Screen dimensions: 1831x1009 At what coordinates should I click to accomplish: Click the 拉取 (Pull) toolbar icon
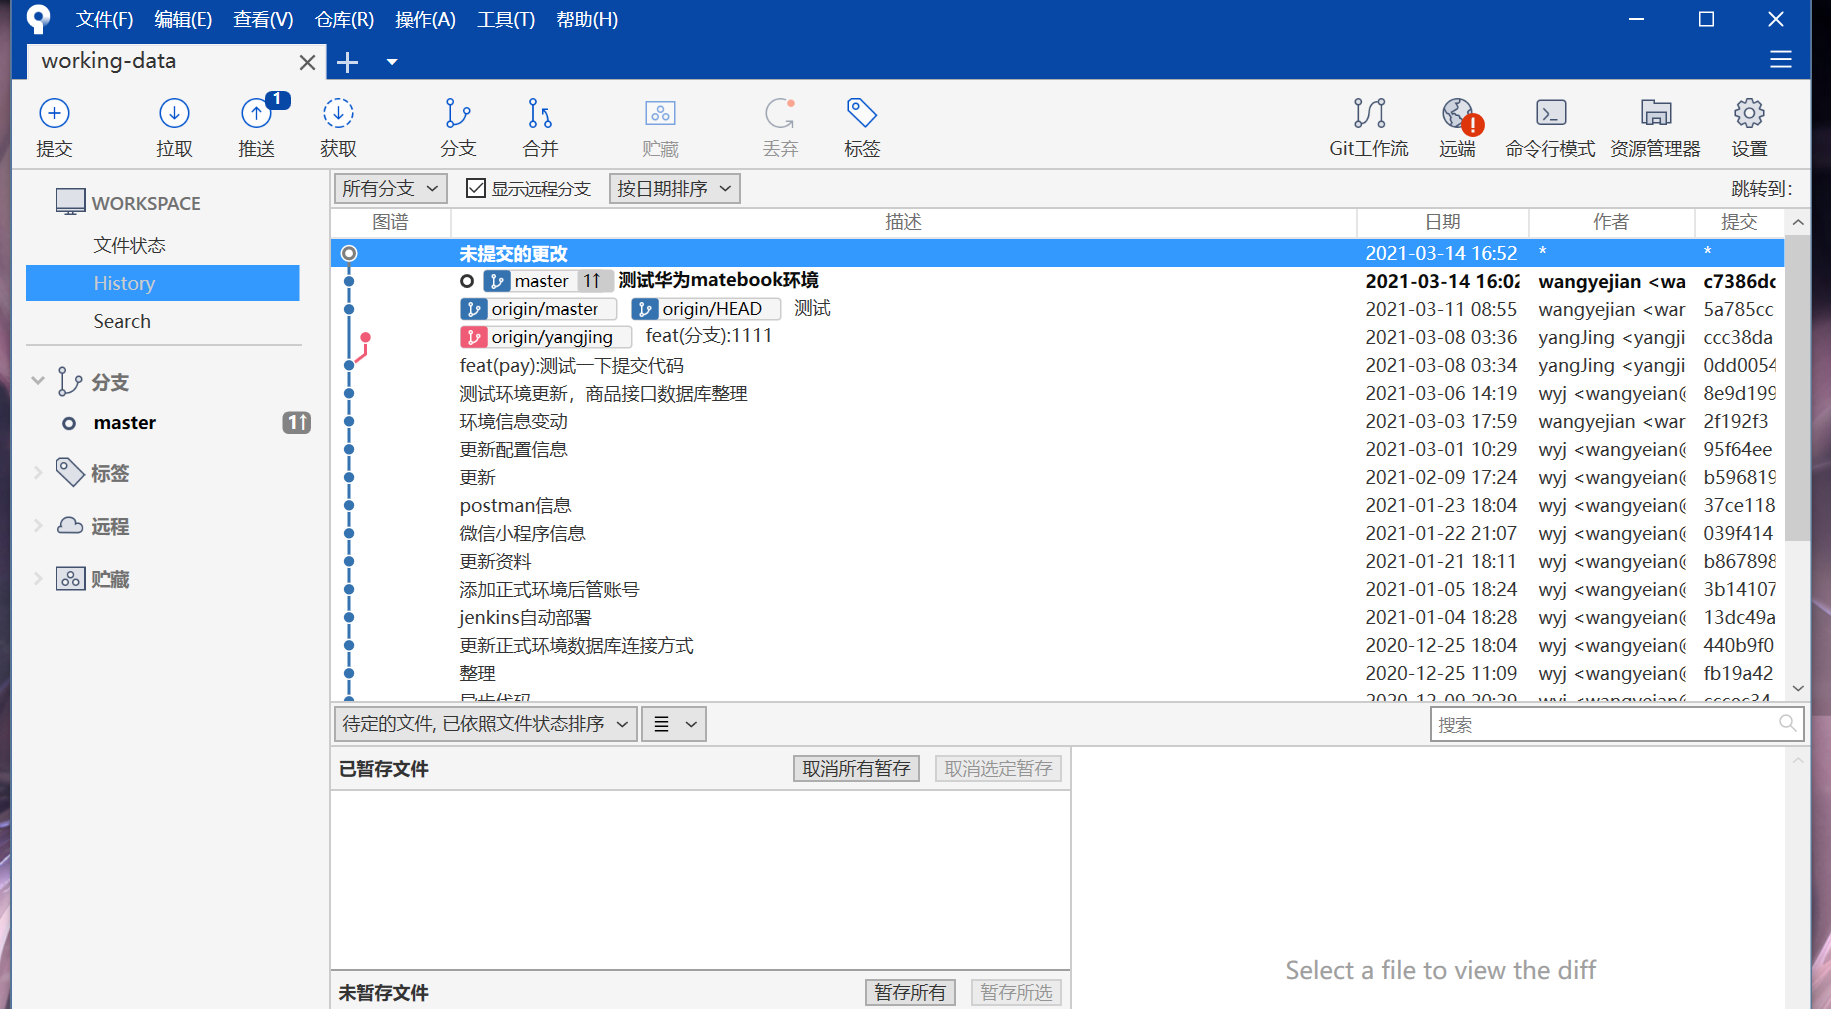[175, 126]
